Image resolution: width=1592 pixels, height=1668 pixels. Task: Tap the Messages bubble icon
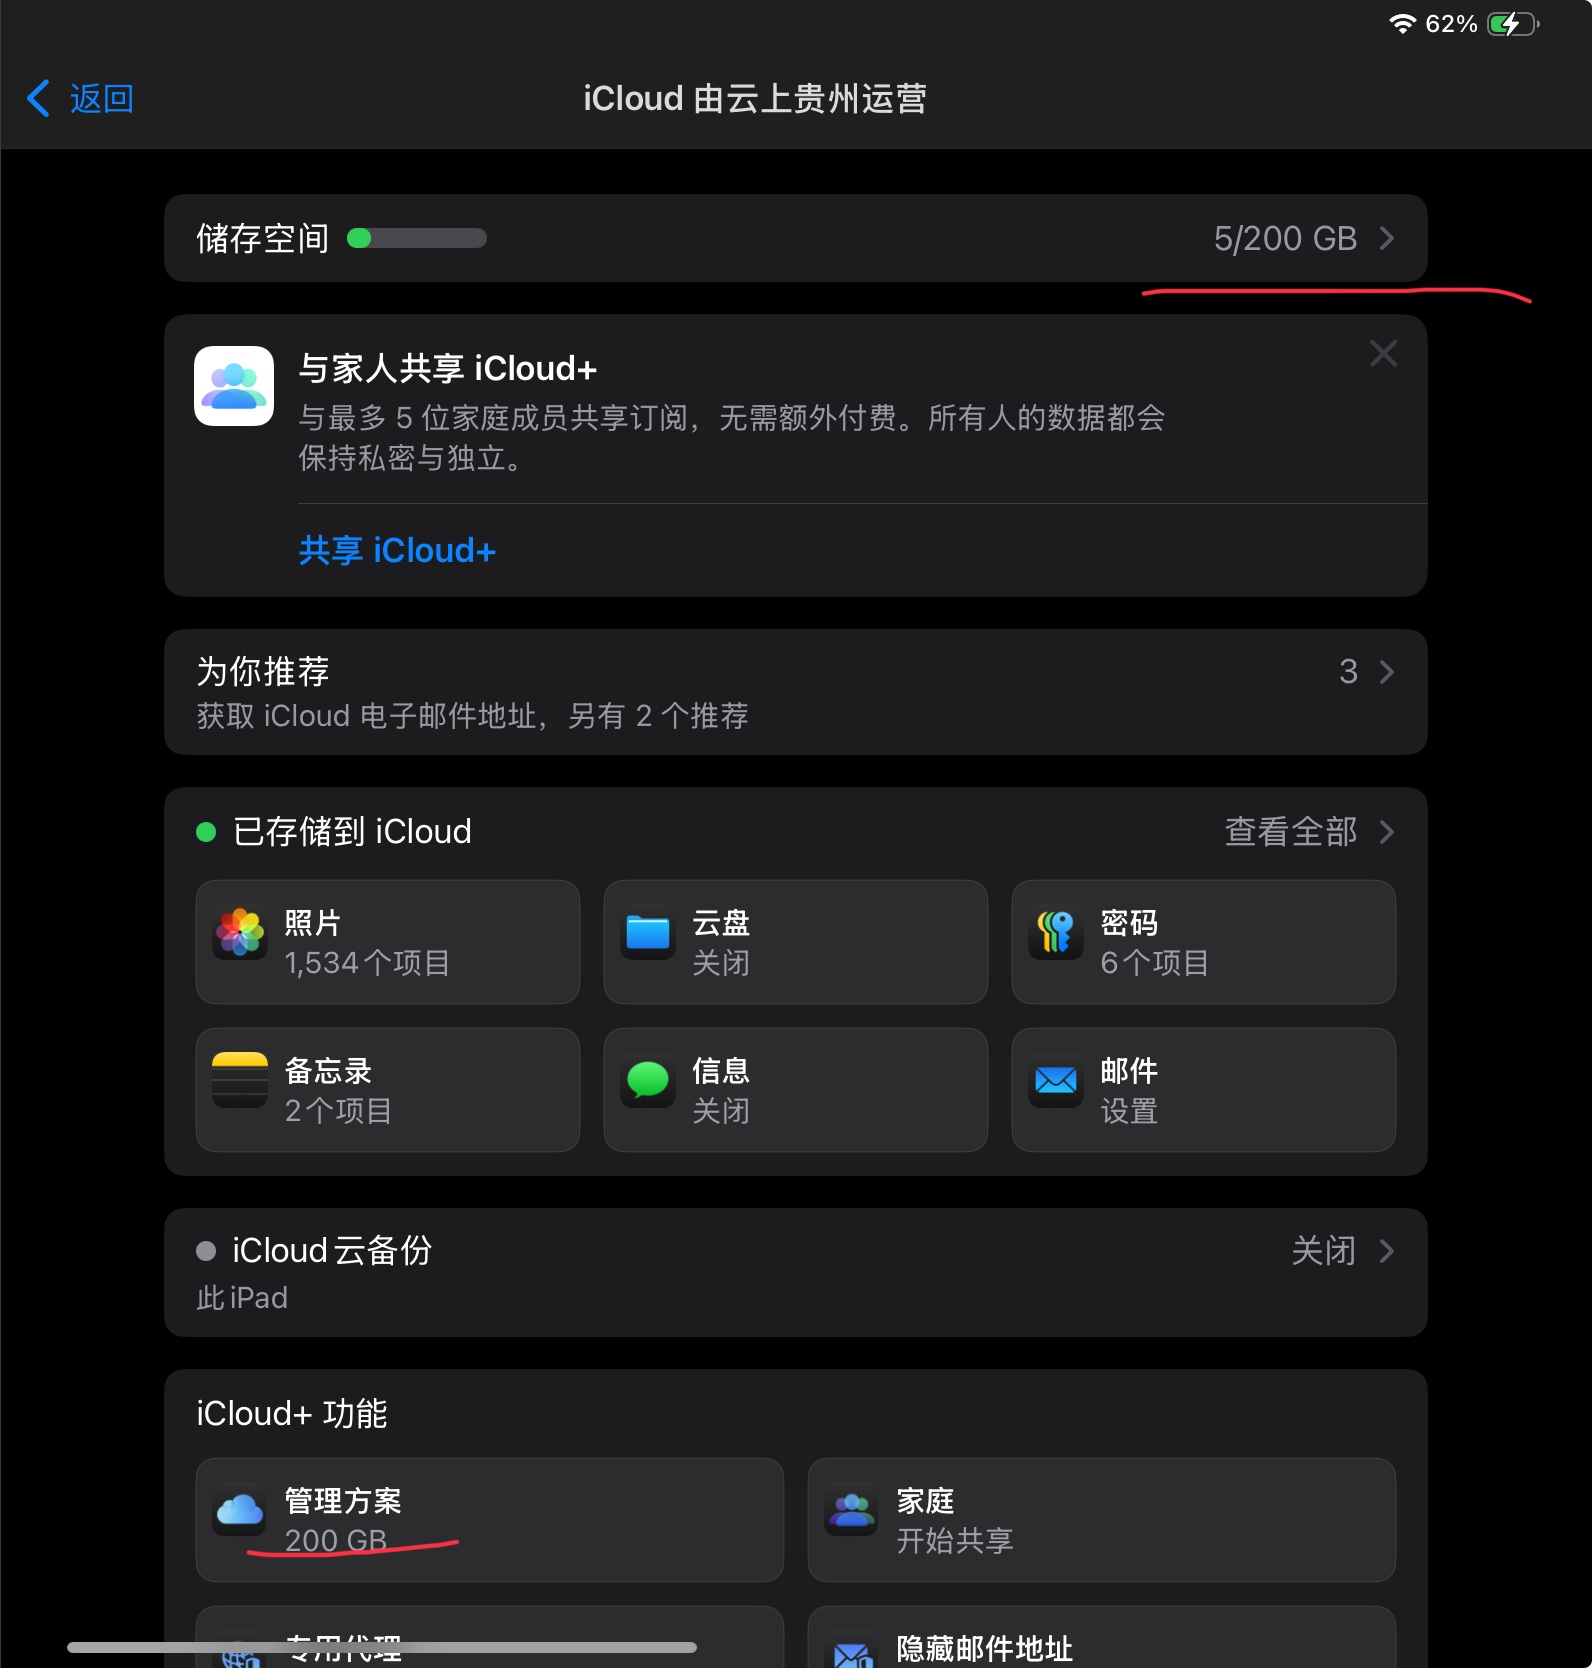coord(648,1080)
